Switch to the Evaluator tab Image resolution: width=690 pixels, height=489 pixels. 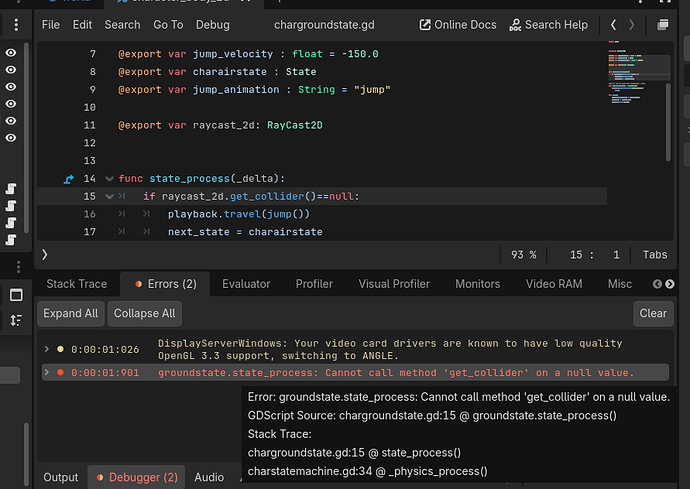point(246,284)
